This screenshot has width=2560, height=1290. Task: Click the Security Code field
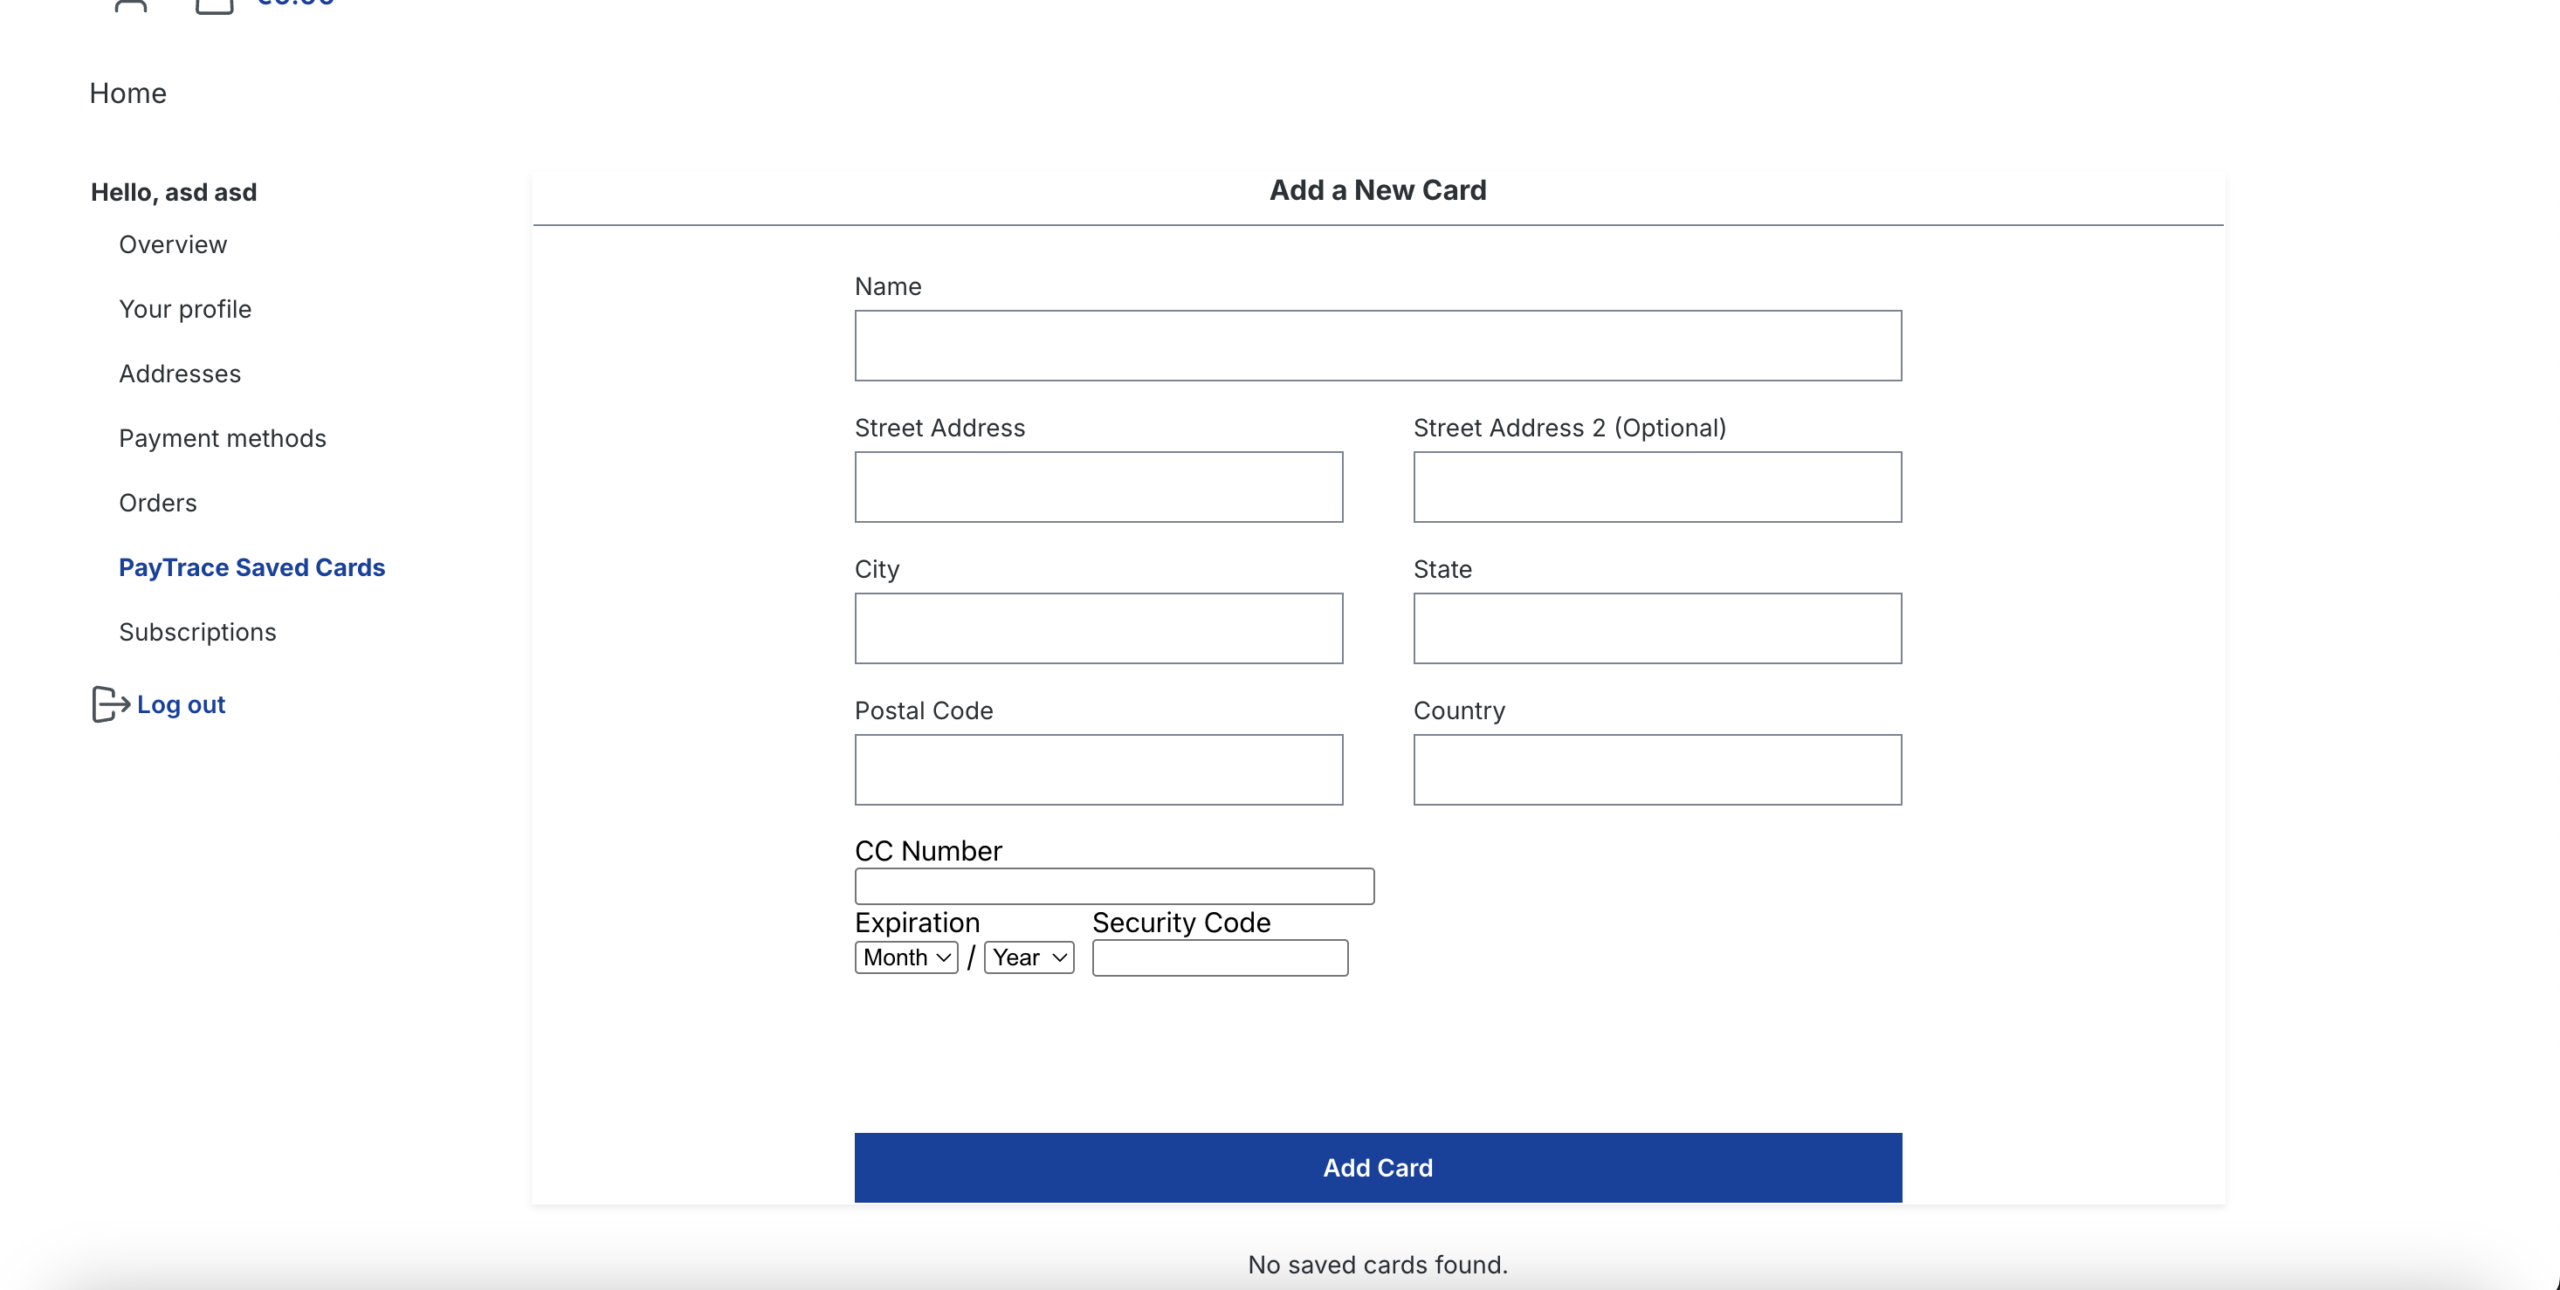(x=1219, y=957)
